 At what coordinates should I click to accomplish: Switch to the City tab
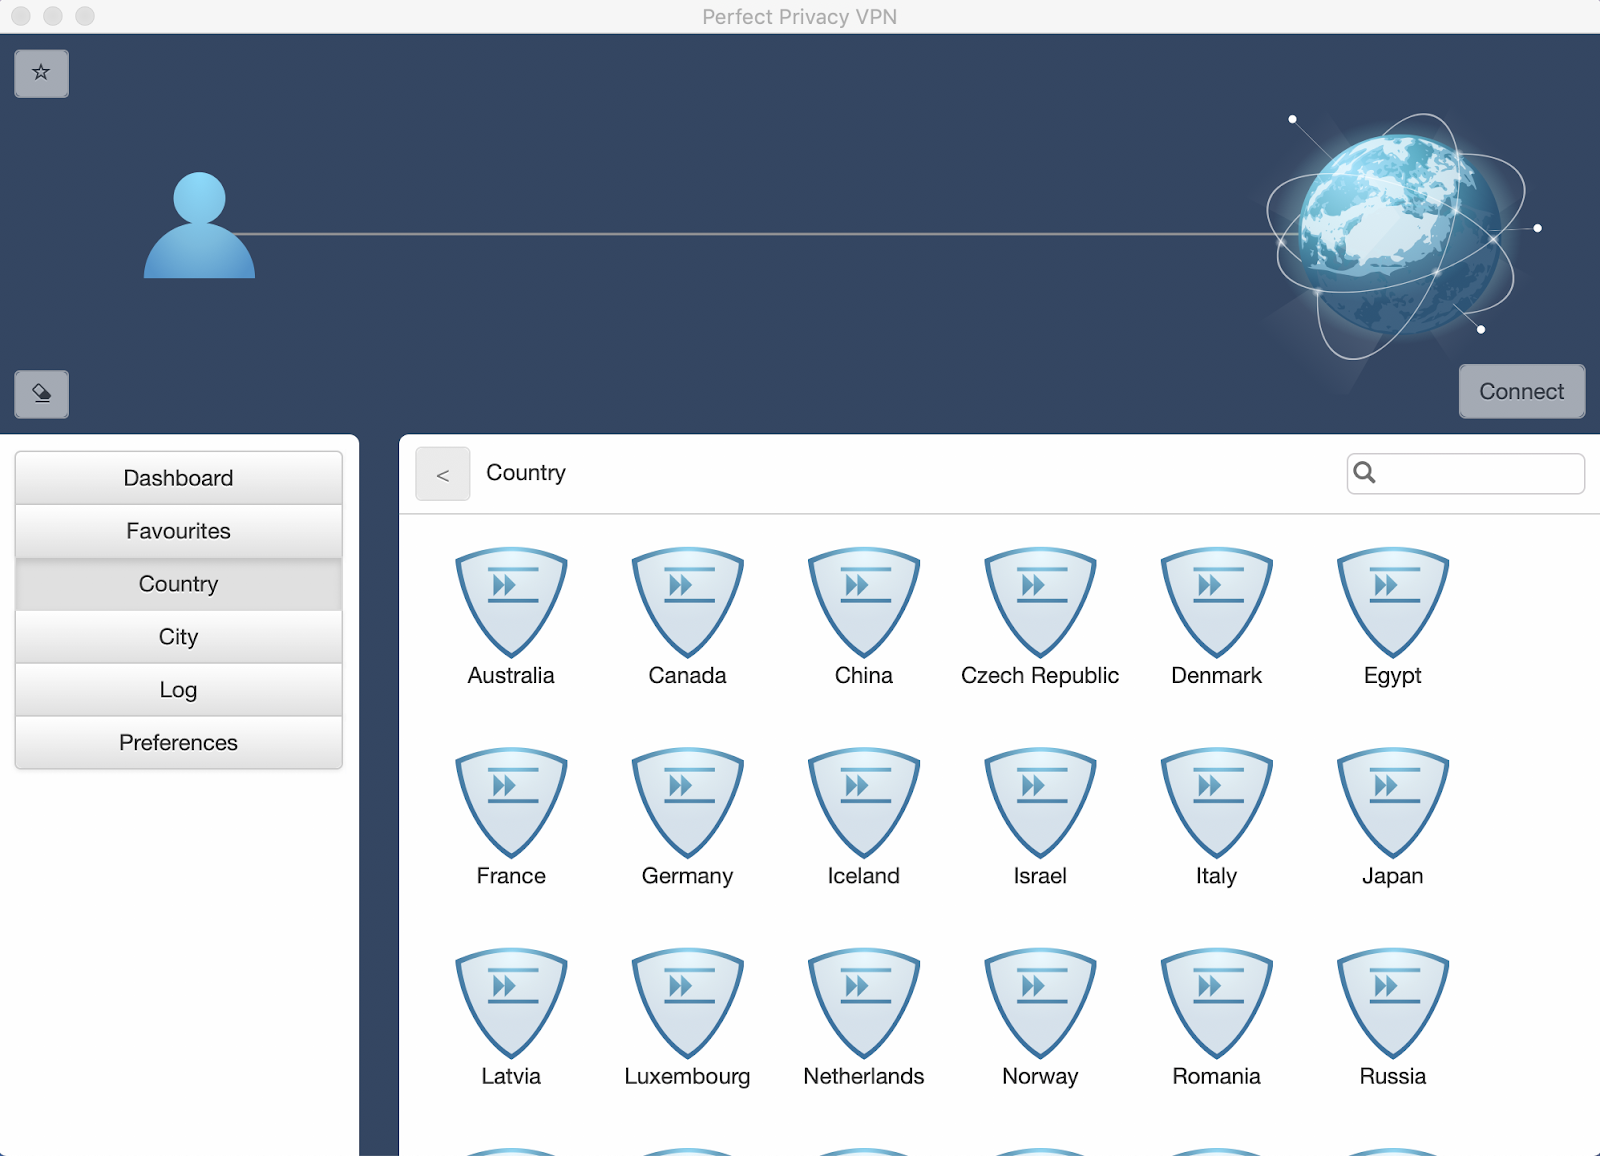178,637
